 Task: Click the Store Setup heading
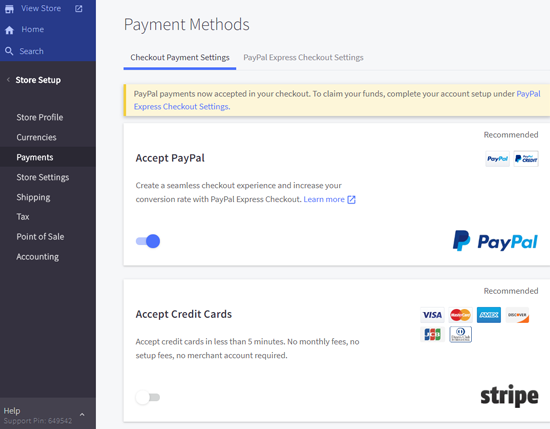38,80
